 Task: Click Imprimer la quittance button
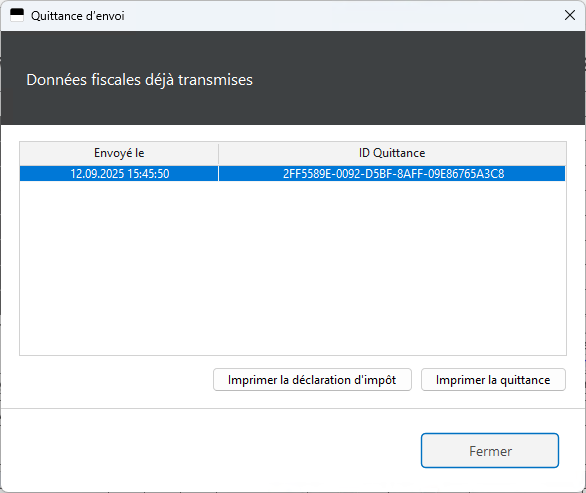[493, 380]
